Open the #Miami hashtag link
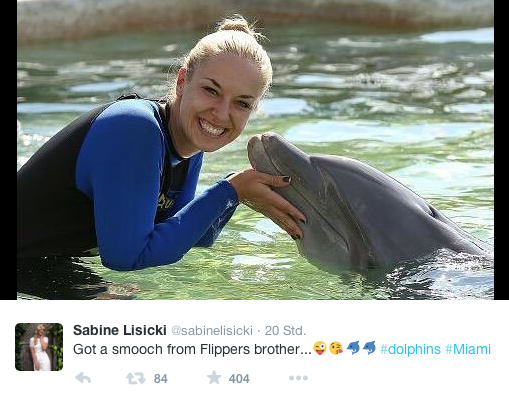Viewport: 509px width, 406px height. pyautogui.click(x=468, y=349)
